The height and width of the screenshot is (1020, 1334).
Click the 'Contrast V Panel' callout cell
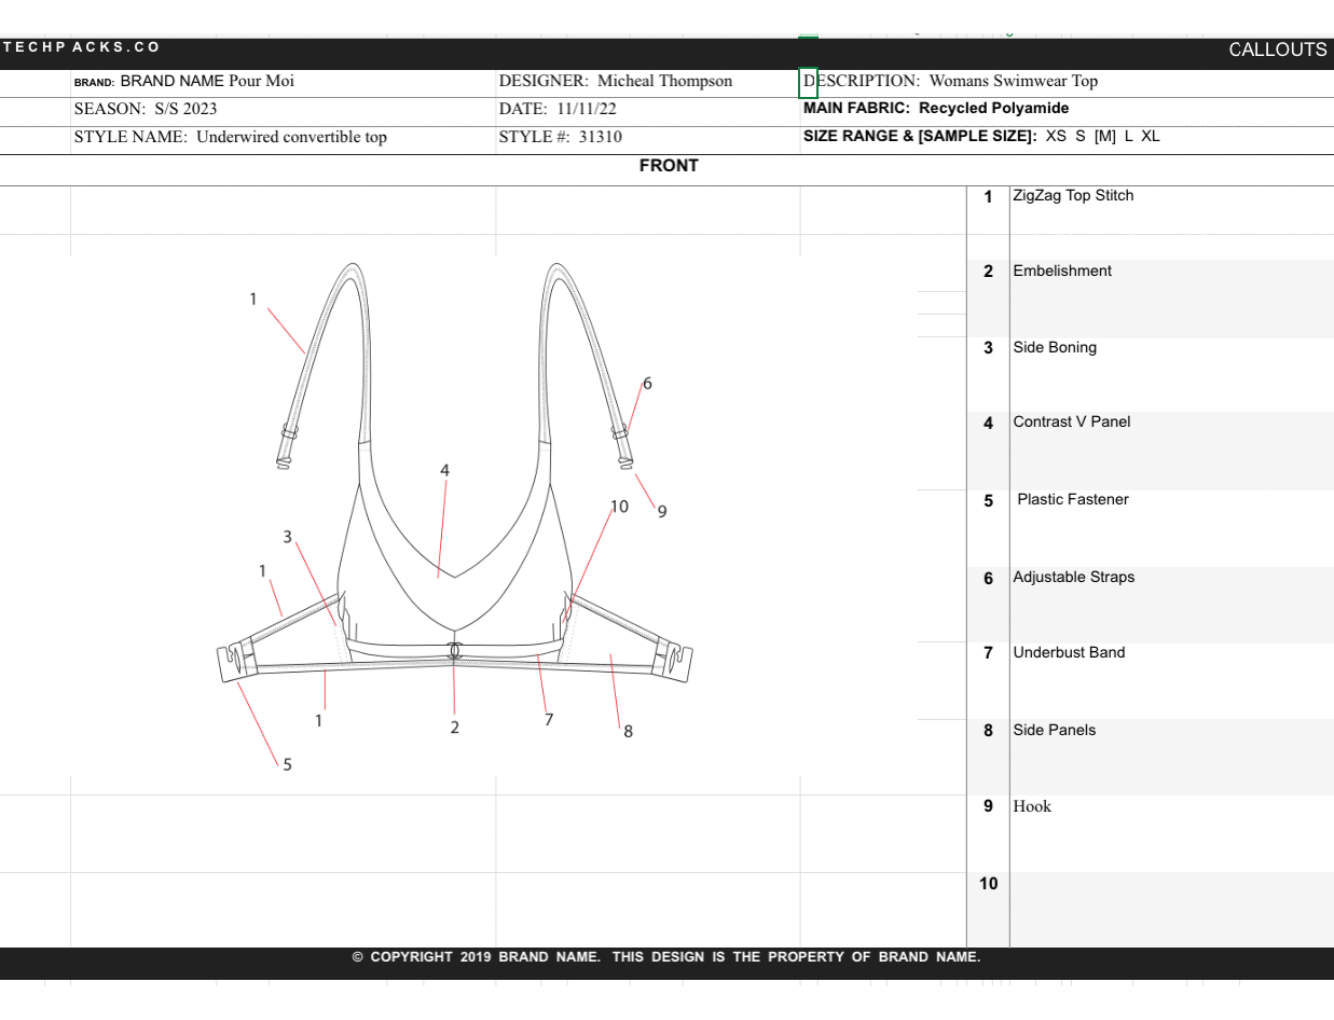point(1171,451)
